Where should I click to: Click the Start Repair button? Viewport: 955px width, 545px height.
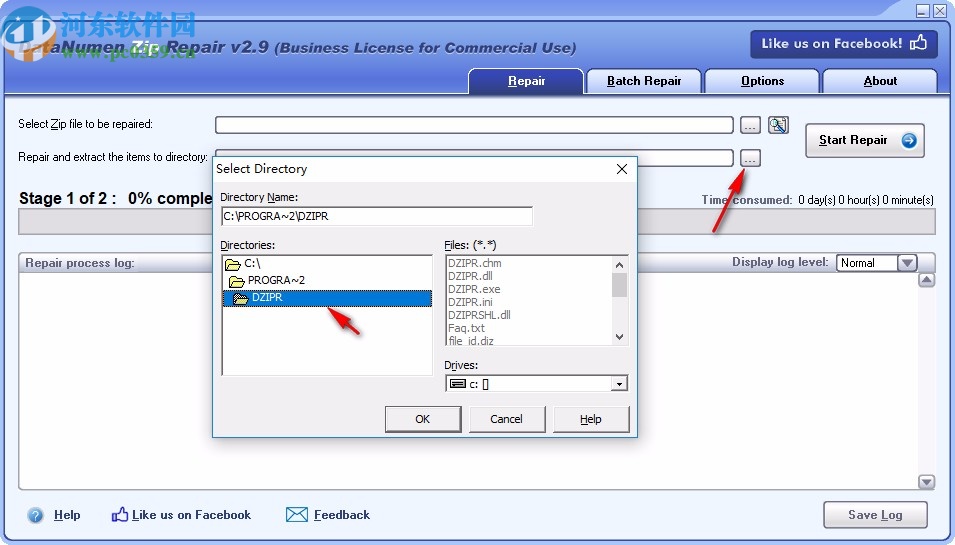click(x=865, y=140)
